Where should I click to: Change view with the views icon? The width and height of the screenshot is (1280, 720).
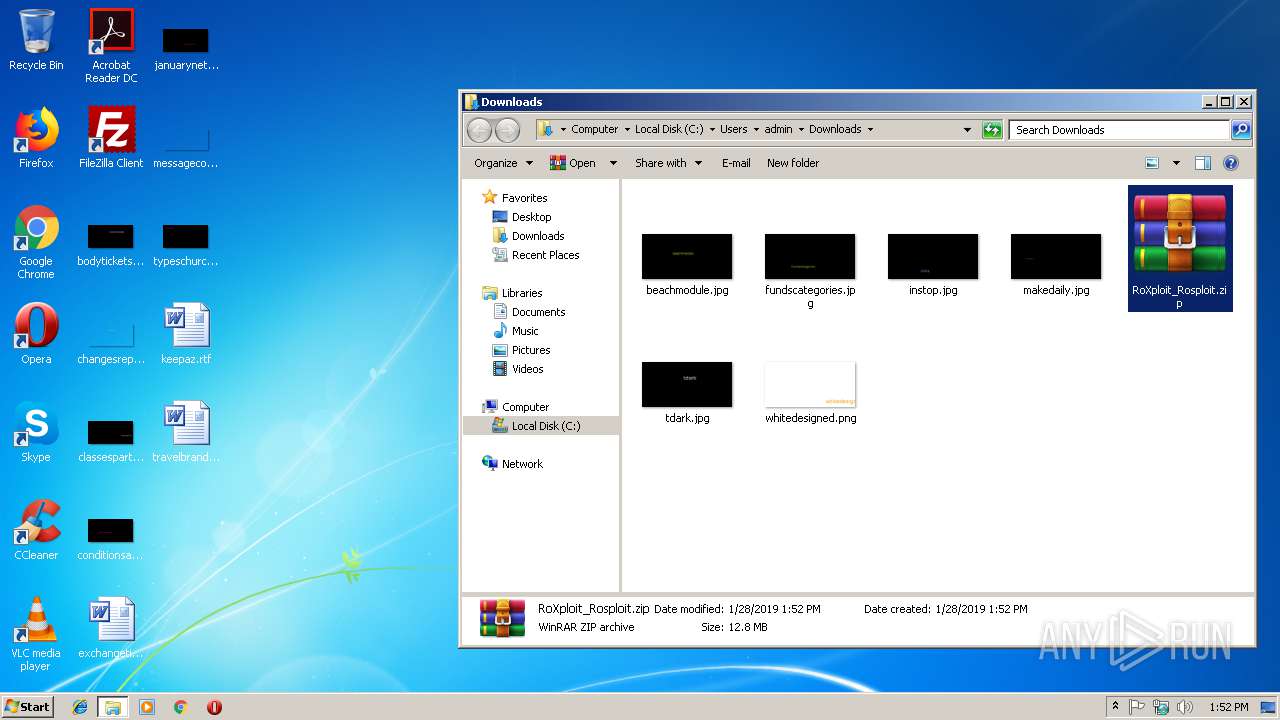[x=1152, y=163]
